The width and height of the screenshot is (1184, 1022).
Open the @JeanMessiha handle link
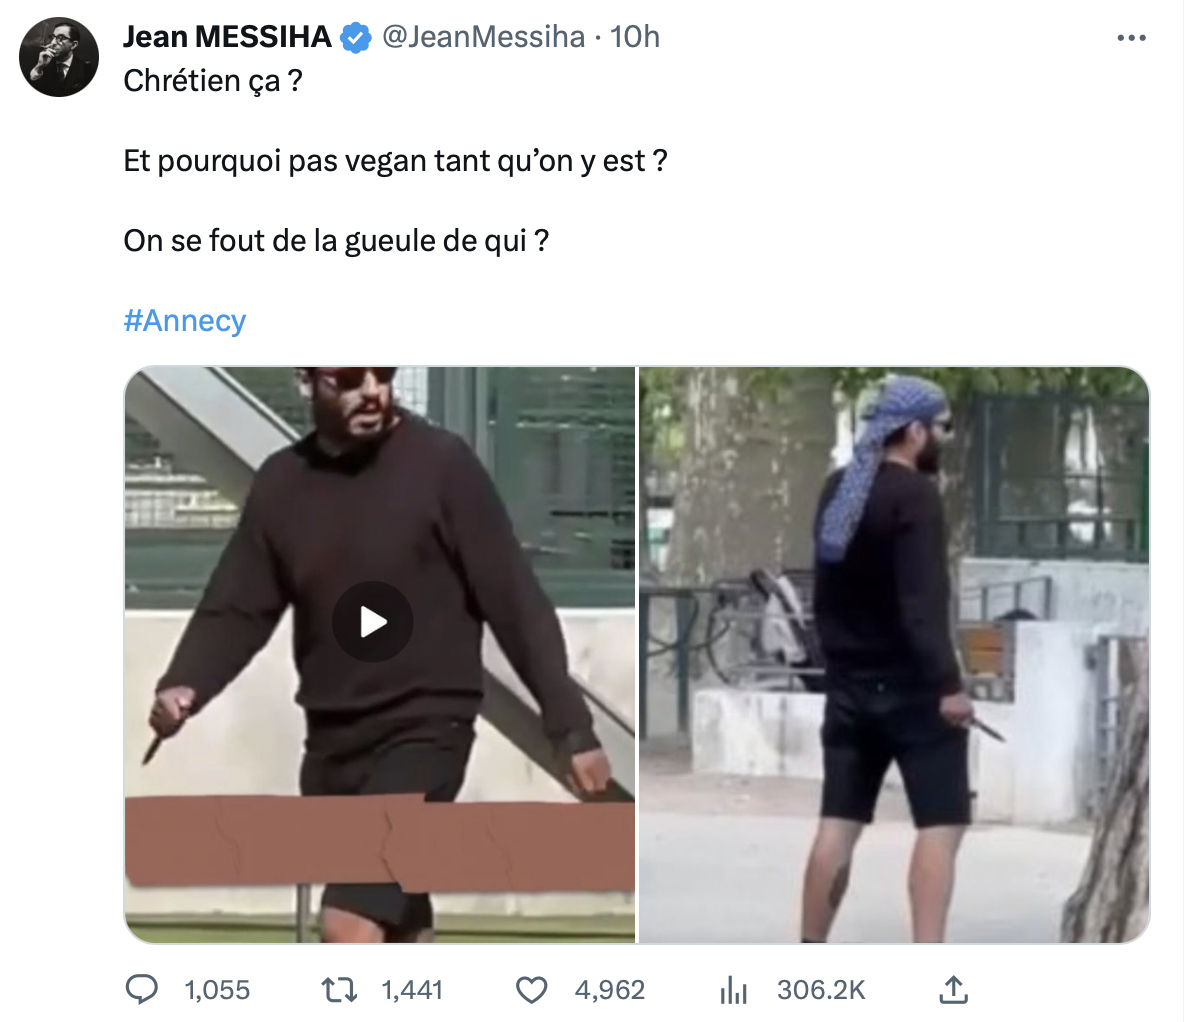(483, 37)
